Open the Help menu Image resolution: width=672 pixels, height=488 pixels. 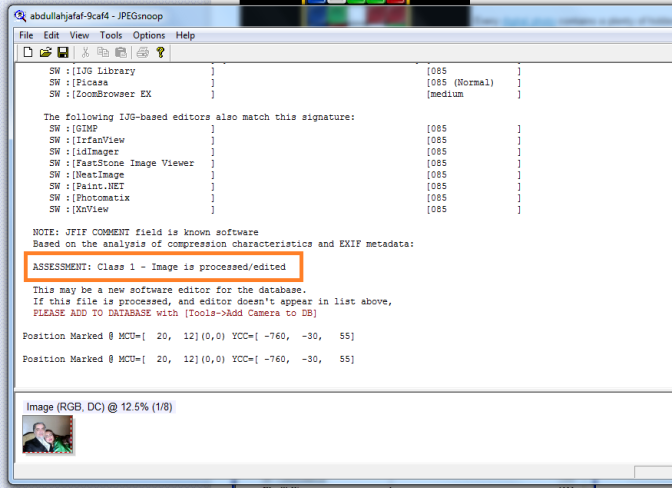(186, 35)
